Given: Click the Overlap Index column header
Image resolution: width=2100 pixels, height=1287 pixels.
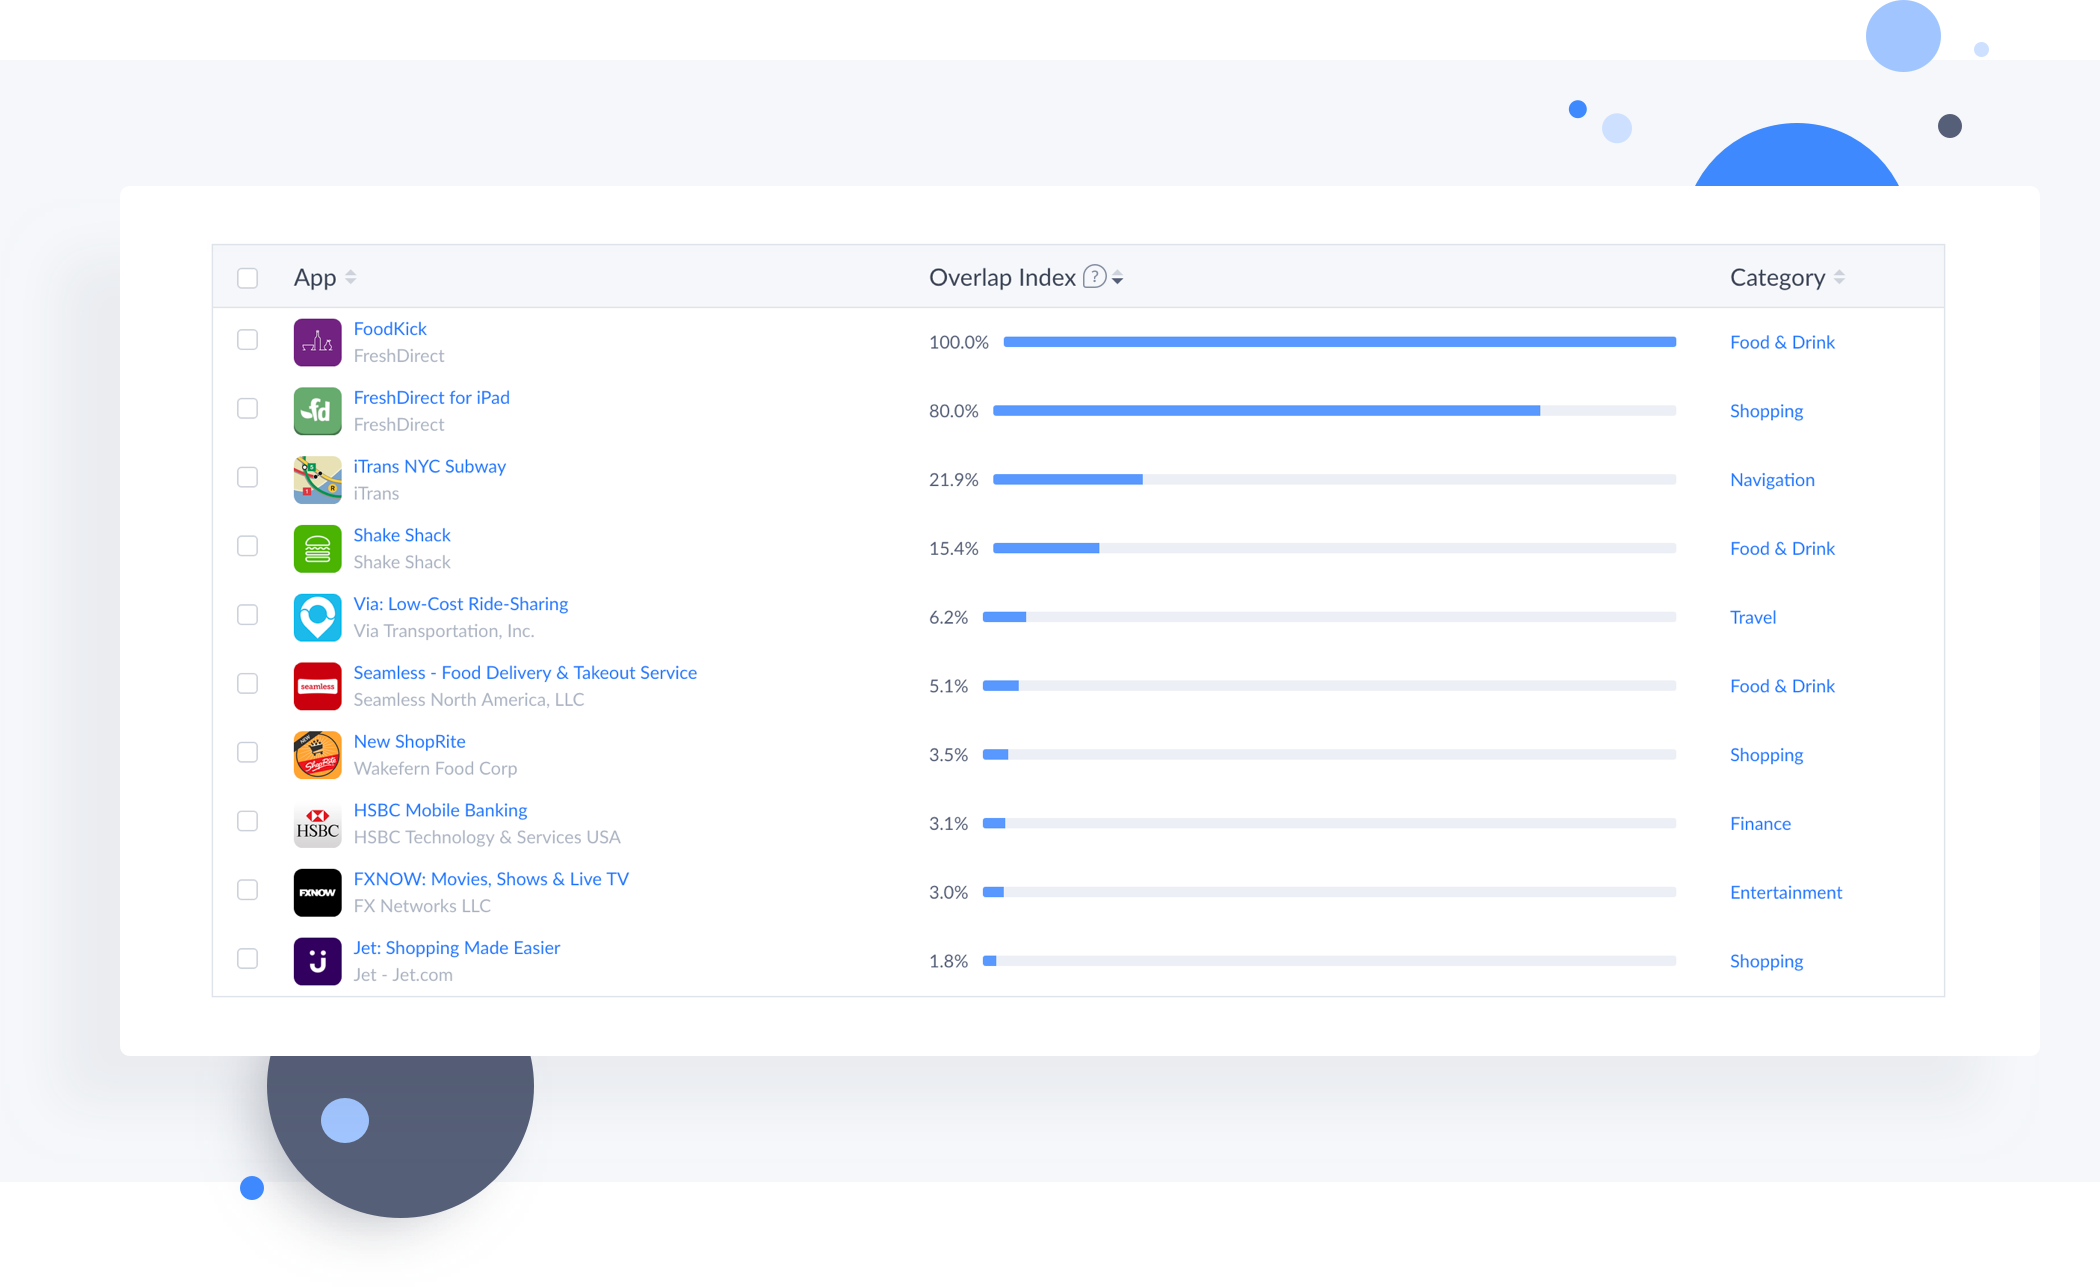Looking at the screenshot, I should click(1002, 277).
